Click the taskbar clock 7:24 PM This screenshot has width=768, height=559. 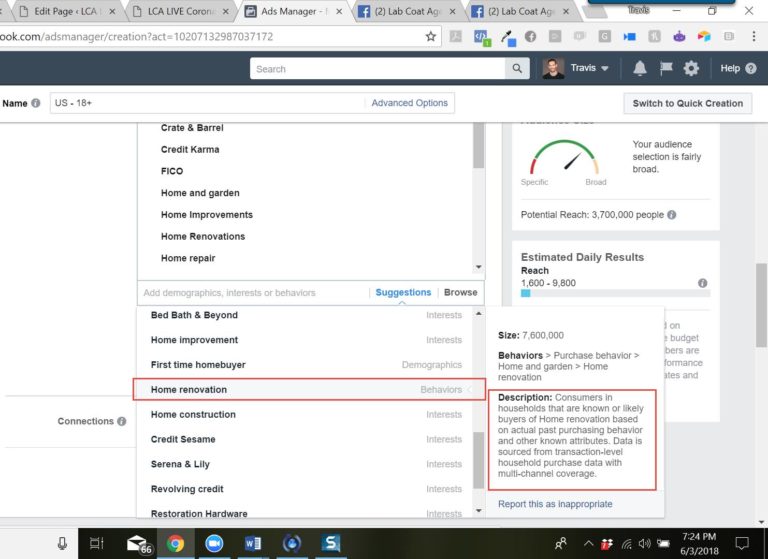tap(699, 543)
